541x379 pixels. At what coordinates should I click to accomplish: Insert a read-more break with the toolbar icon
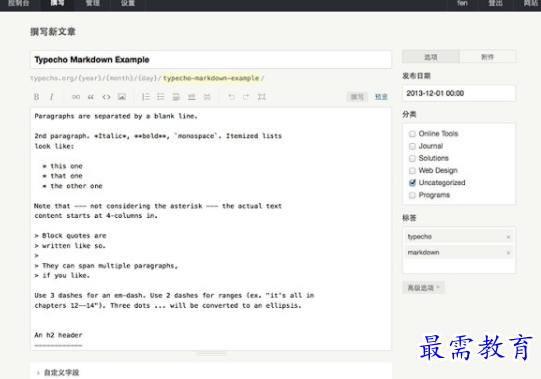click(207, 97)
